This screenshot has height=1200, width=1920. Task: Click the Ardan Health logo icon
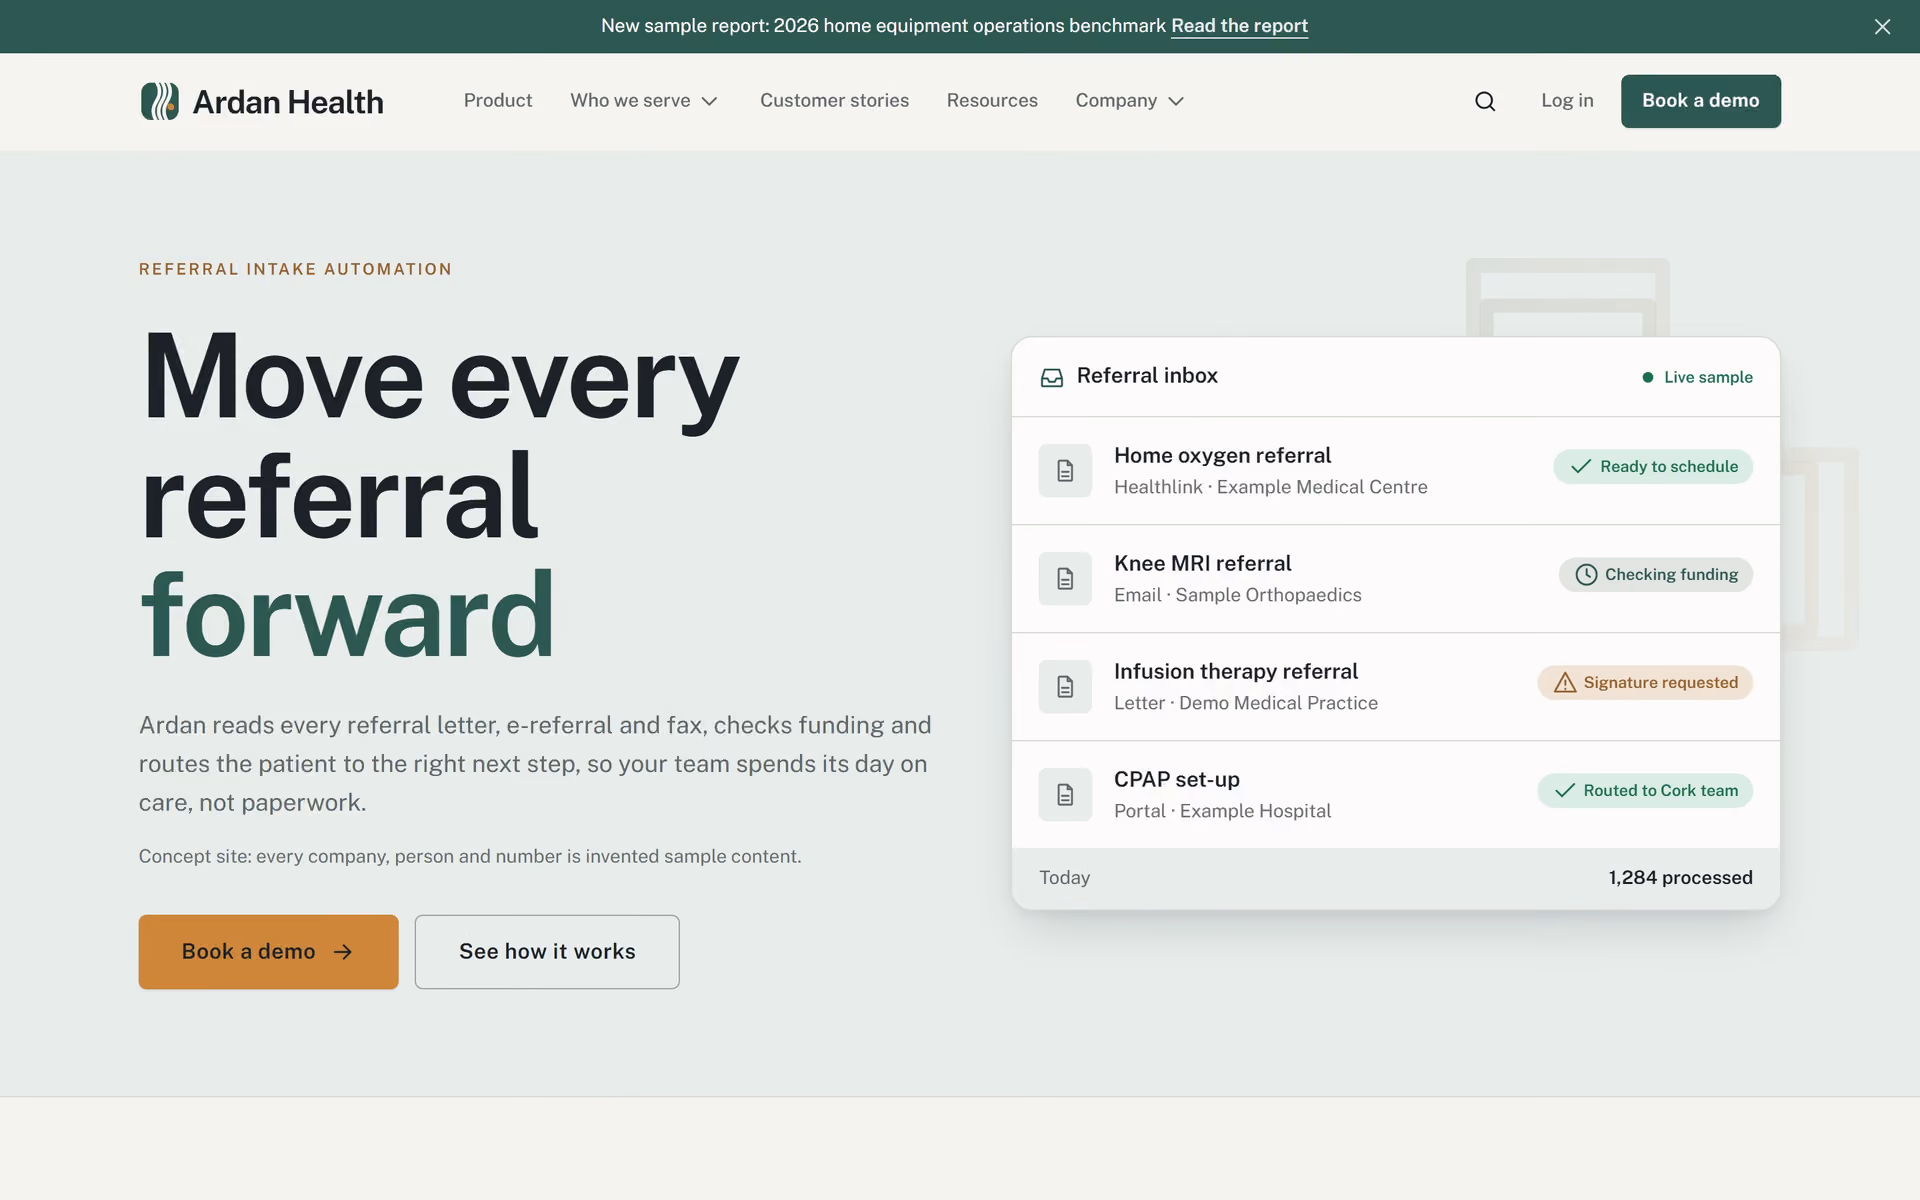pyautogui.click(x=160, y=101)
